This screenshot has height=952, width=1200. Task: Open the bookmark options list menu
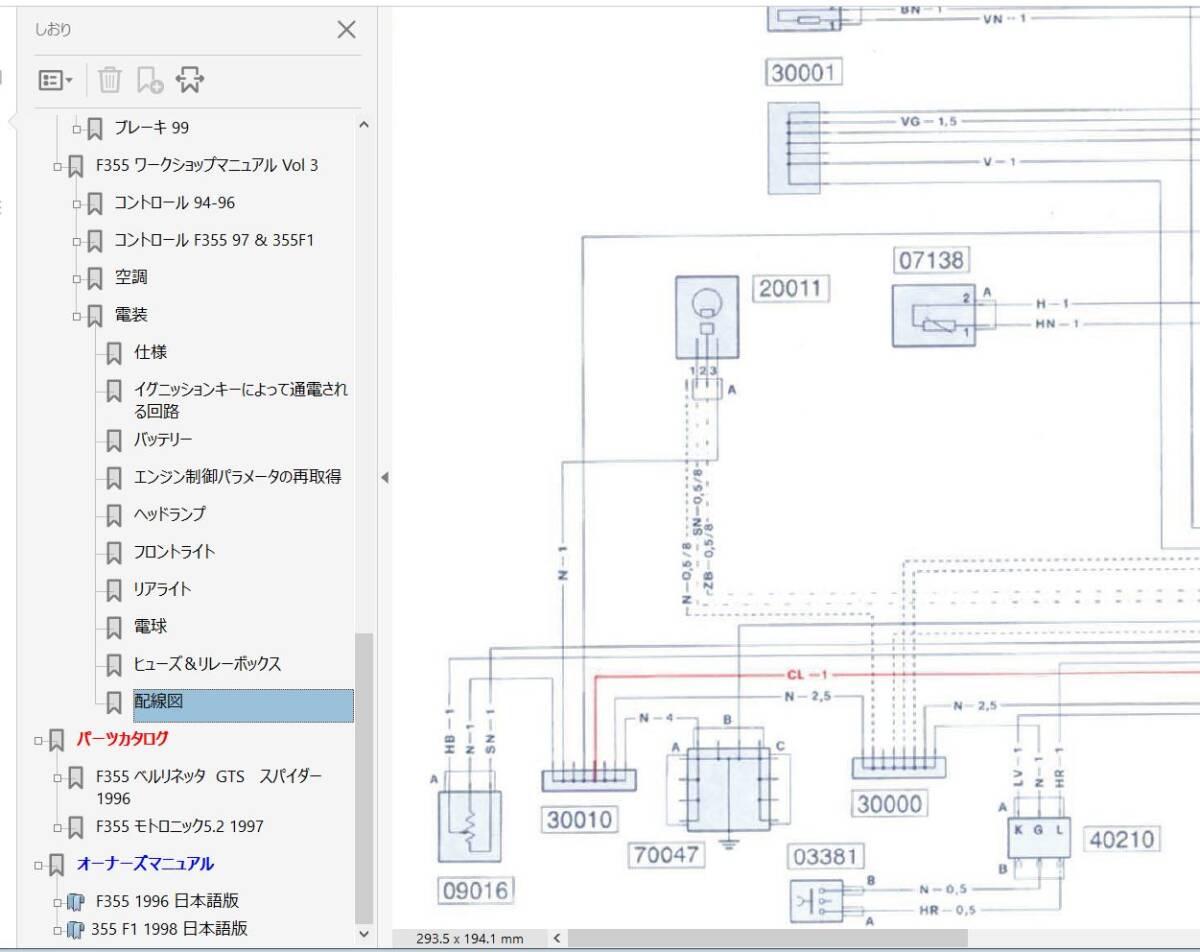click(55, 80)
